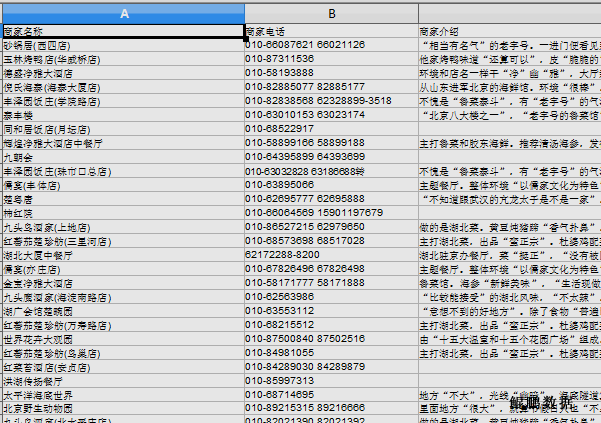Screen dimensions: 601x423
Task: Select description starting “意想不到的好地方”
Action: [510, 311]
